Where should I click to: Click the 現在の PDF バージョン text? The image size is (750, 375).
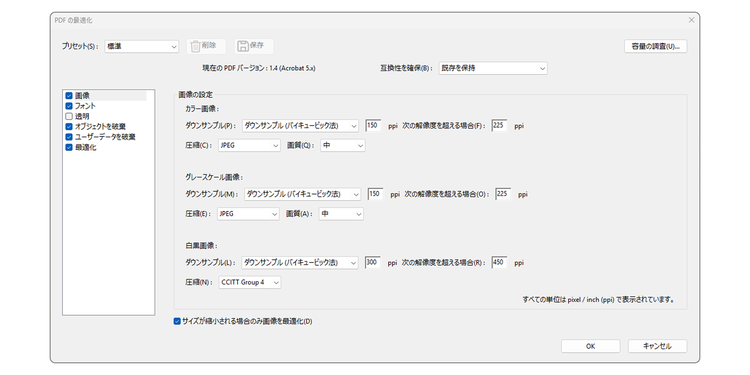[259, 68]
